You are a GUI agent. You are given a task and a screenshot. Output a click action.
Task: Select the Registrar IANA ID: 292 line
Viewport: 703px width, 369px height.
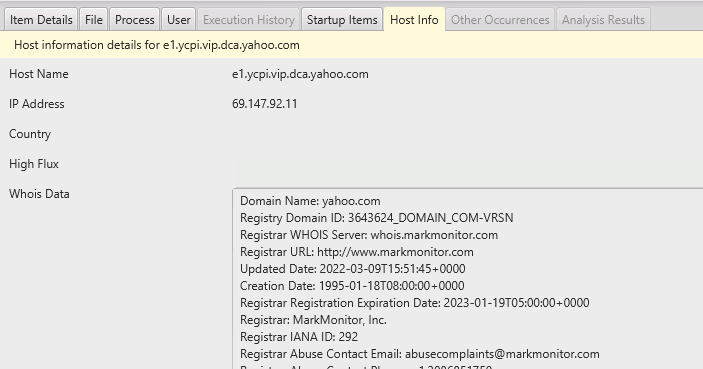coord(299,337)
